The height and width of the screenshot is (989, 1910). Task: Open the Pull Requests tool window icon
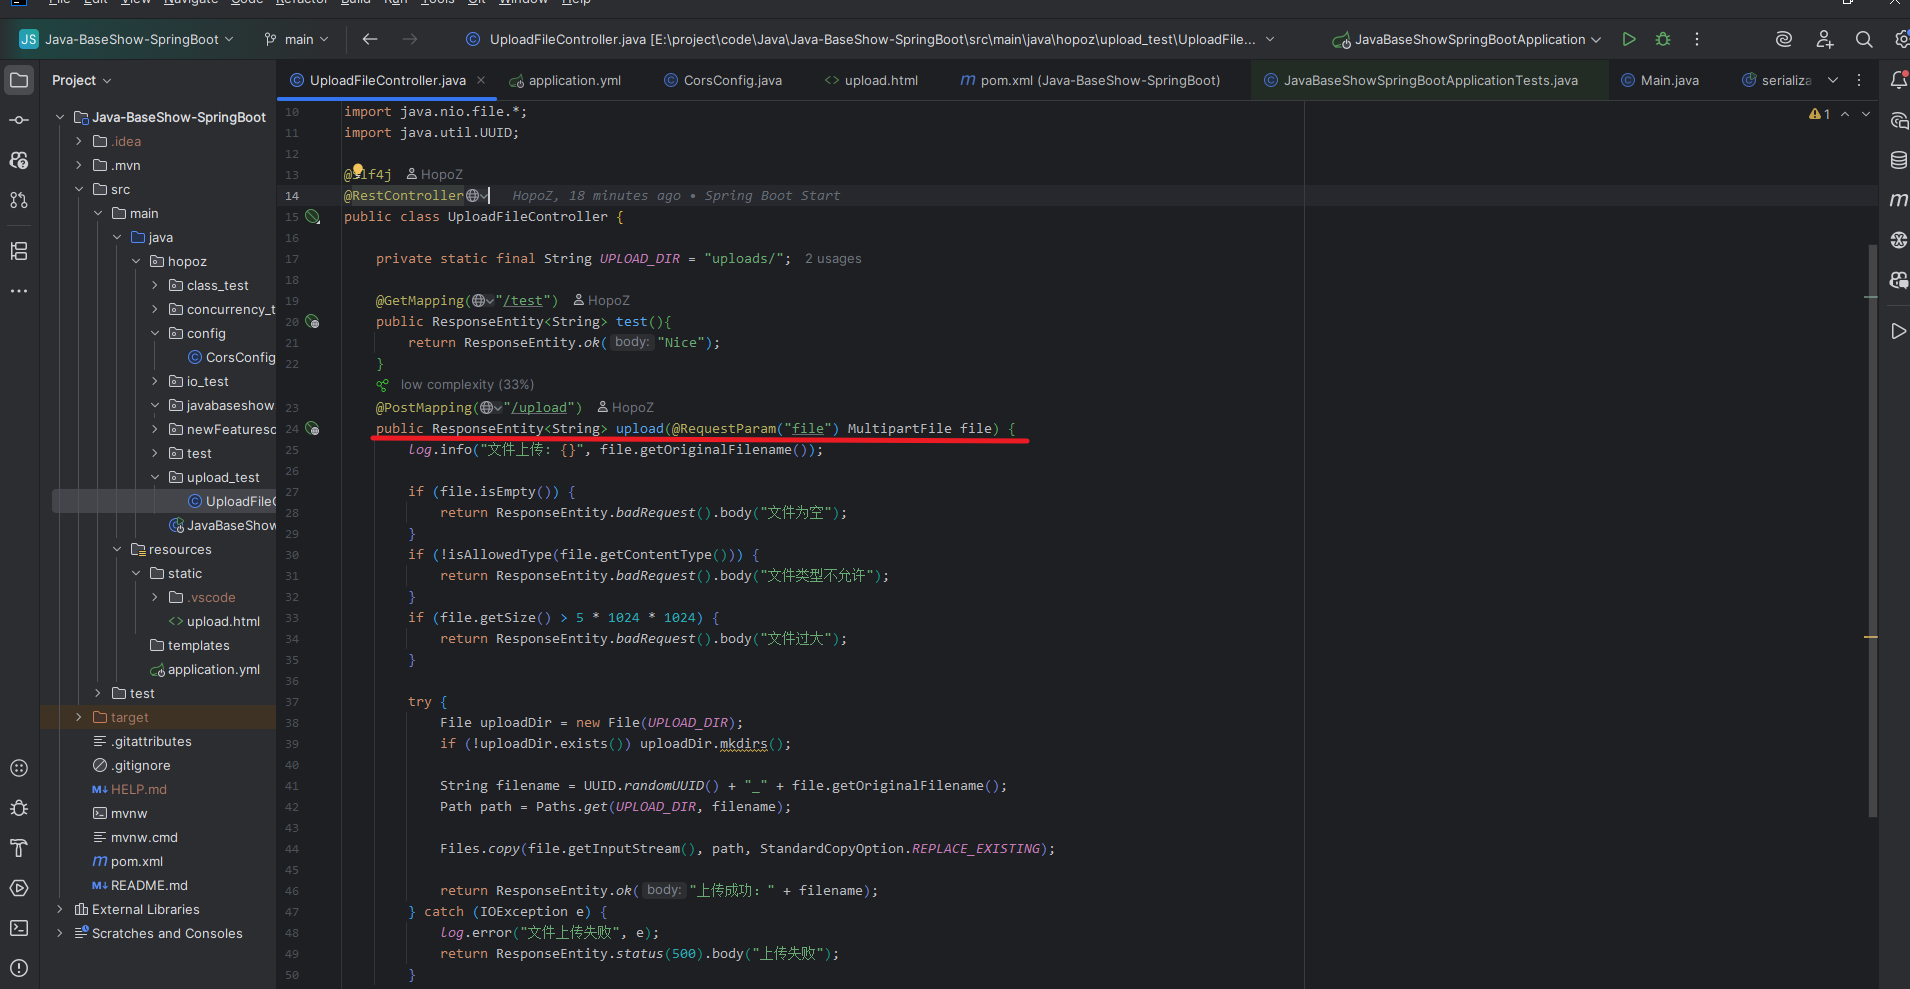(19, 200)
